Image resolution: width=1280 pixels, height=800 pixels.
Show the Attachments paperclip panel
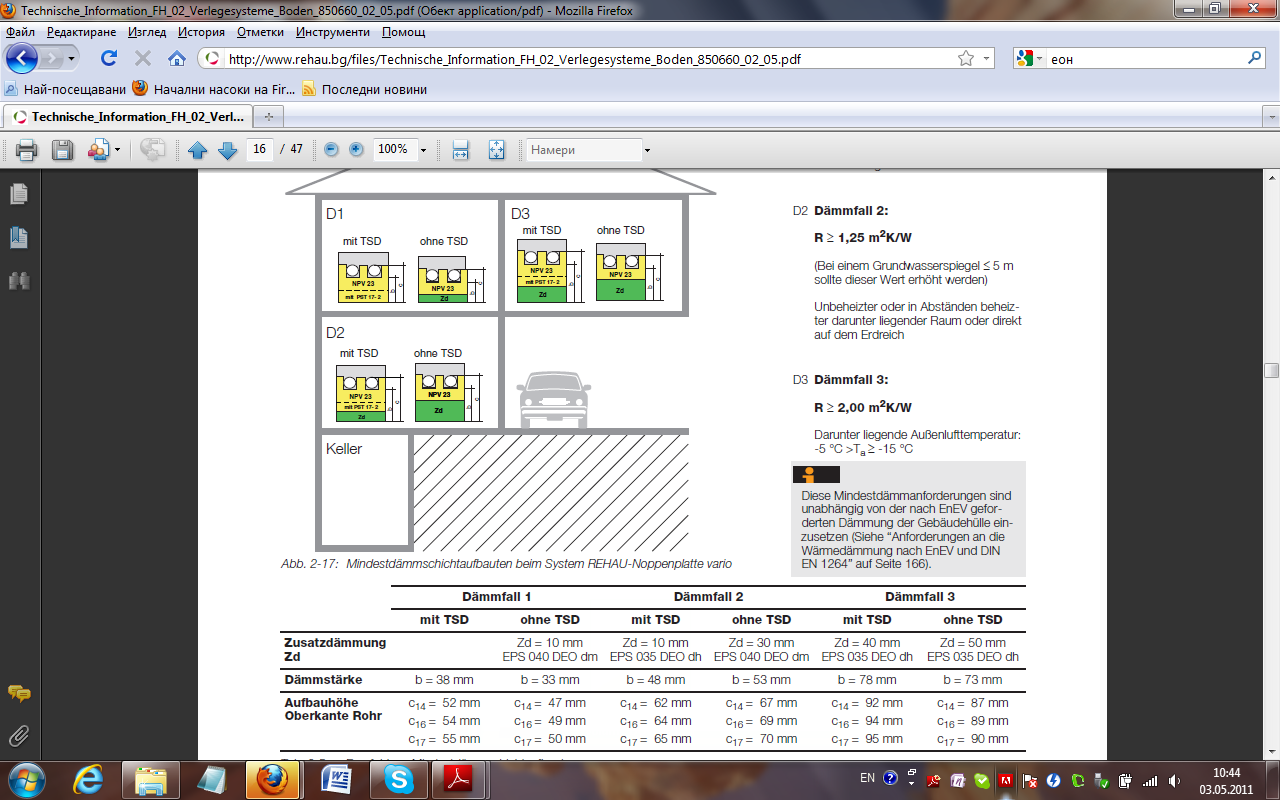19,737
